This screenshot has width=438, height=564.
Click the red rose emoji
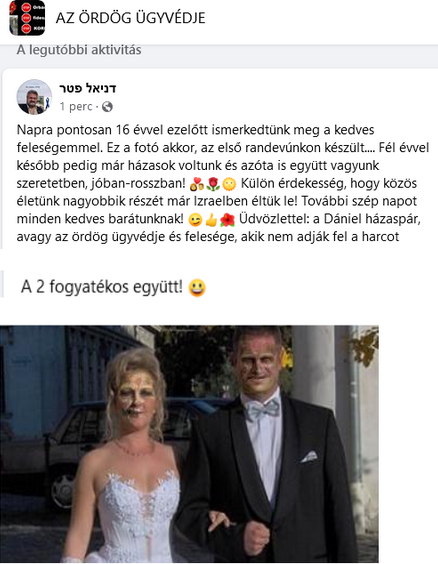coord(213,184)
